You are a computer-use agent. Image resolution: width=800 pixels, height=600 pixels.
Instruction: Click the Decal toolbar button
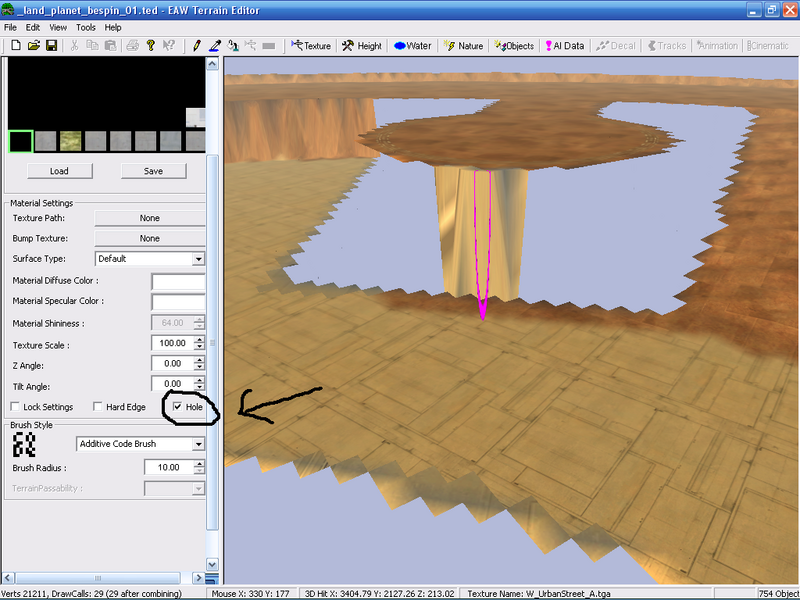pos(616,45)
